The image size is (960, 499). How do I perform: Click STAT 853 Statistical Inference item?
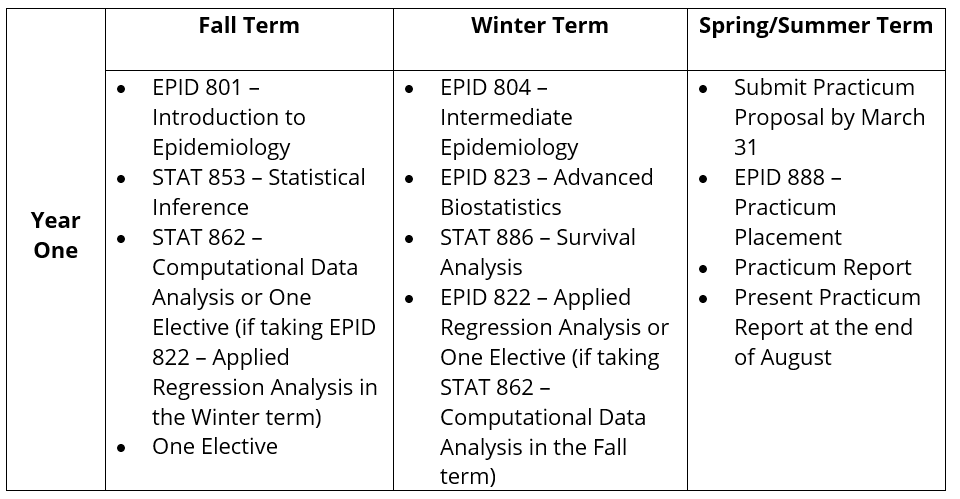(258, 192)
